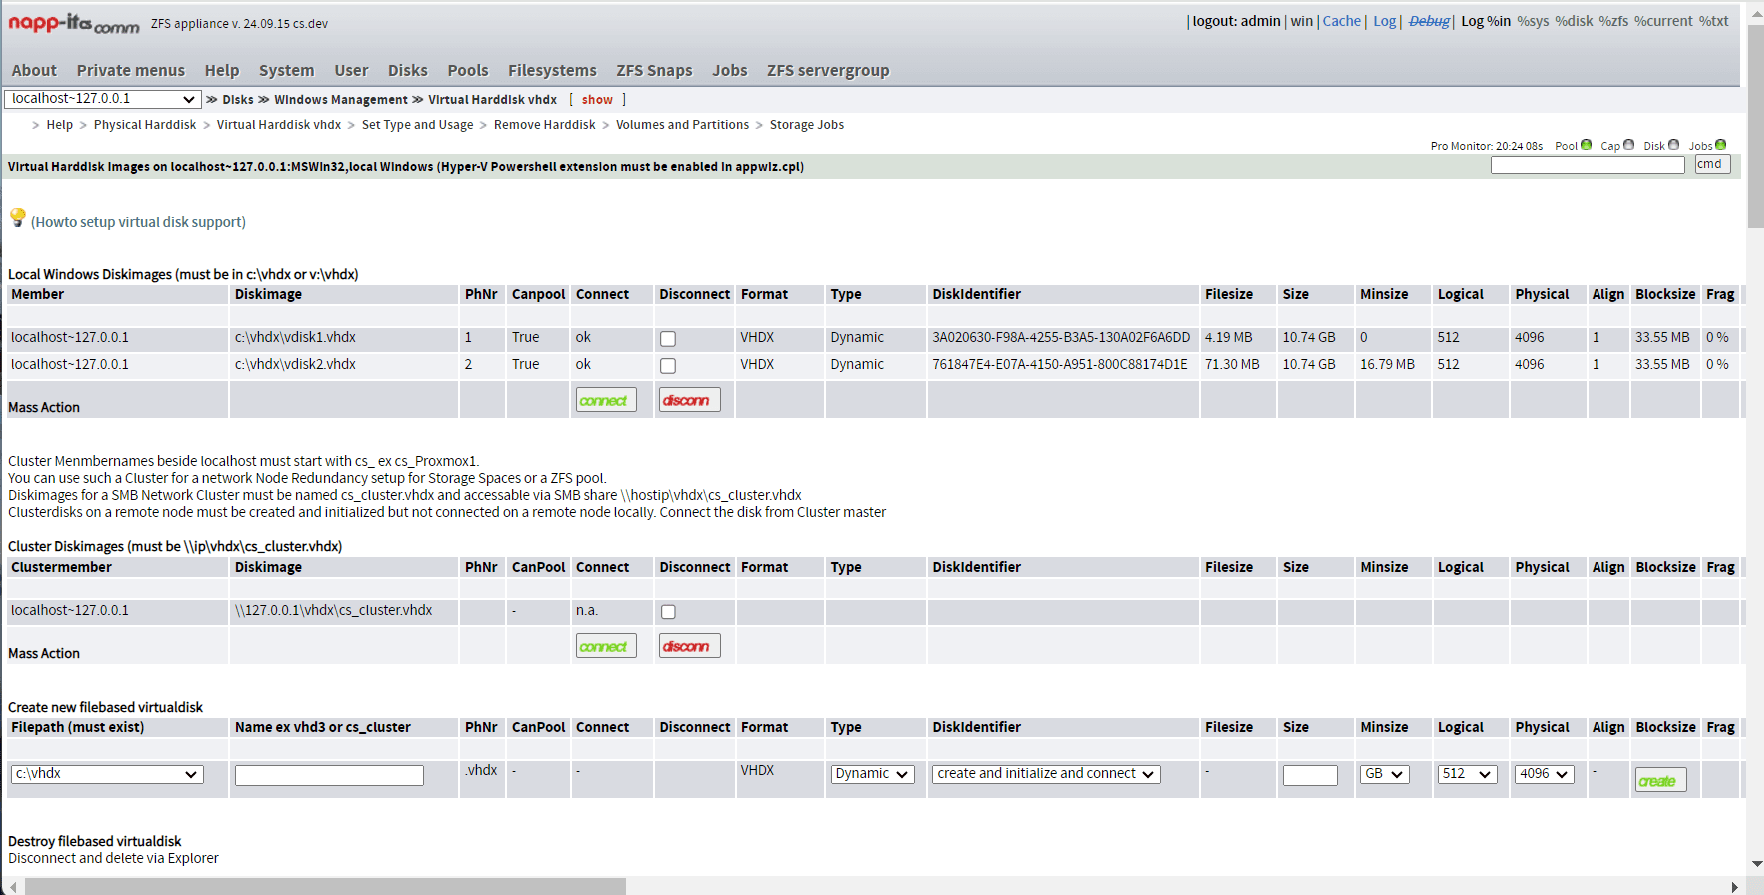Image resolution: width=1764 pixels, height=895 pixels.
Task: Open the Jobs menu
Action: [730, 71]
